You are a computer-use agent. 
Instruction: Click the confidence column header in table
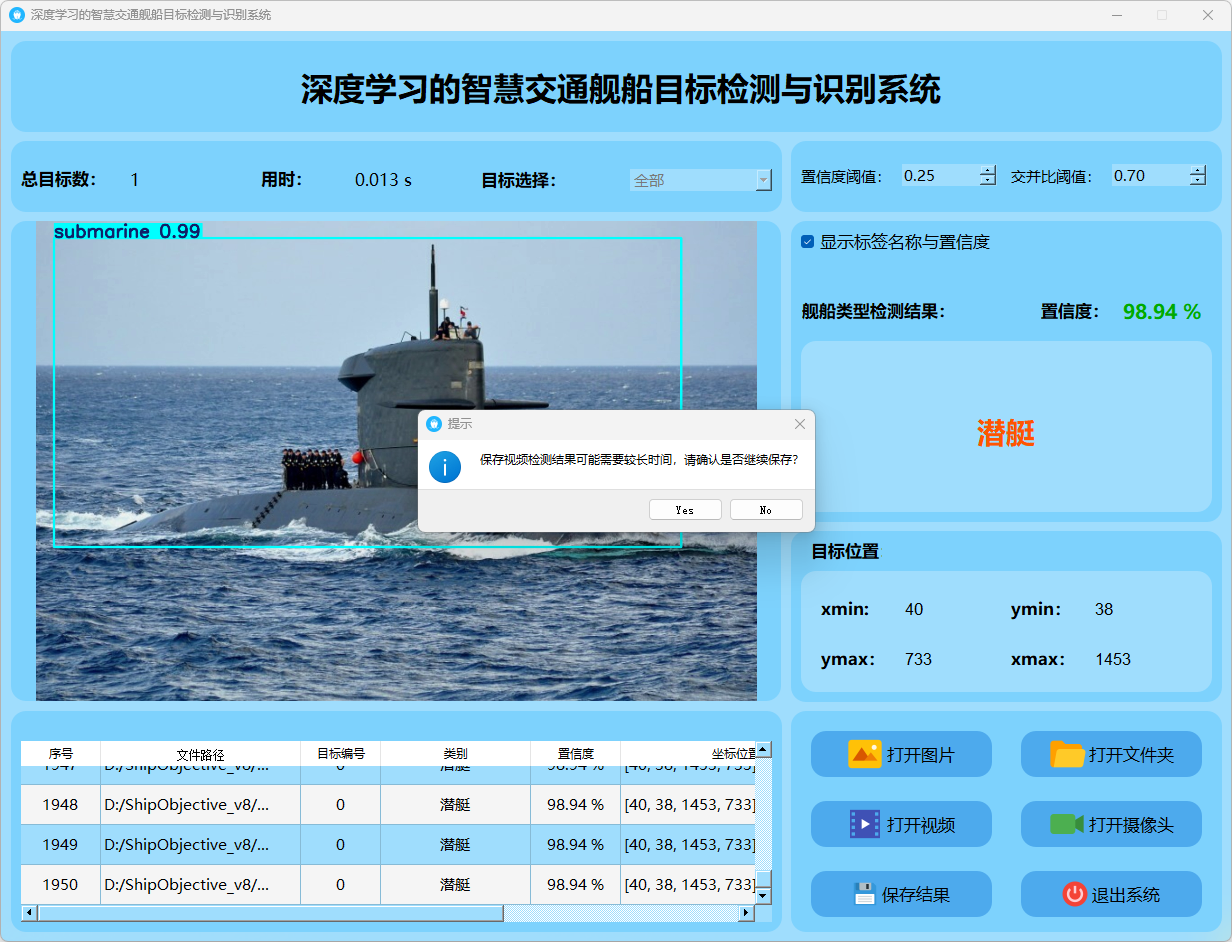(575, 754)
